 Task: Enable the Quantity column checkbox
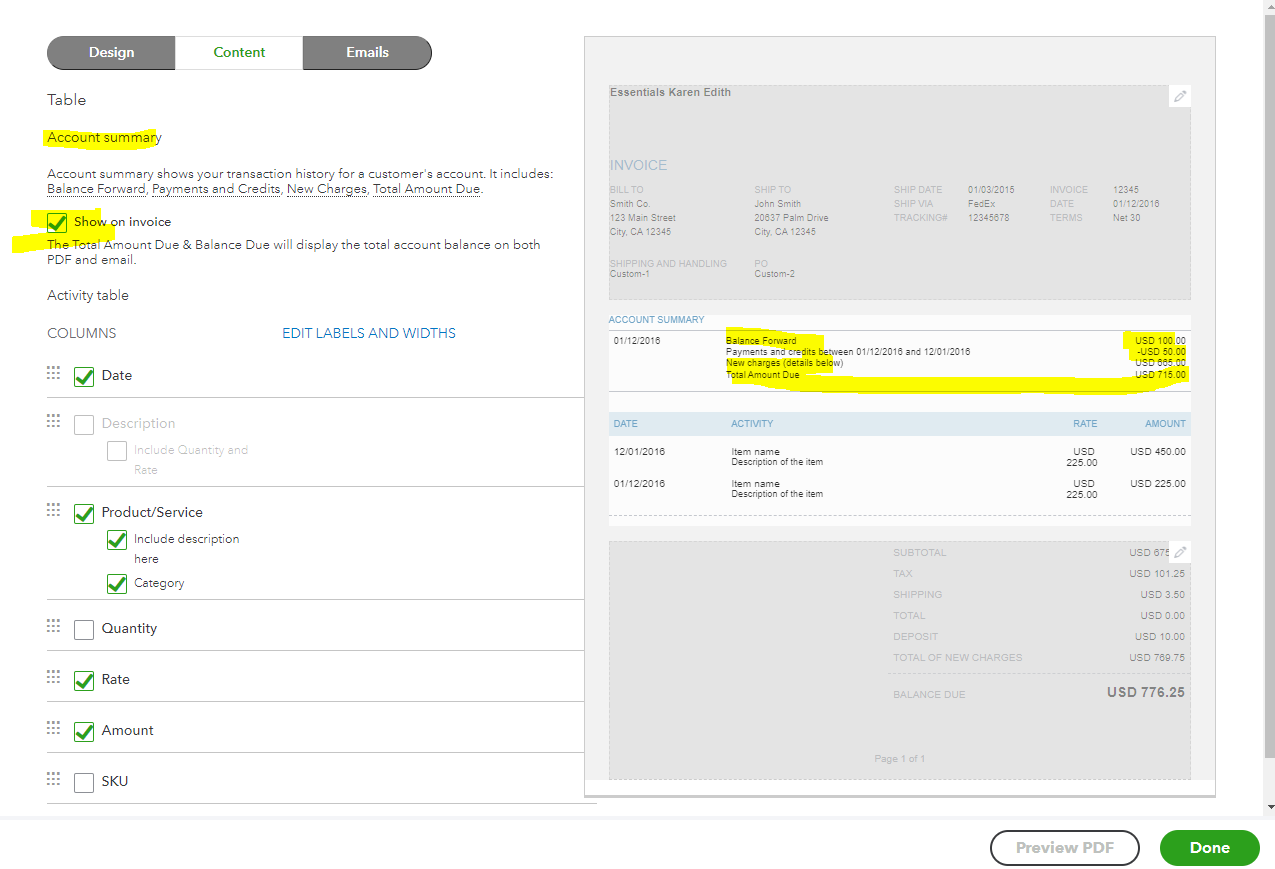(x=84, y=629)
